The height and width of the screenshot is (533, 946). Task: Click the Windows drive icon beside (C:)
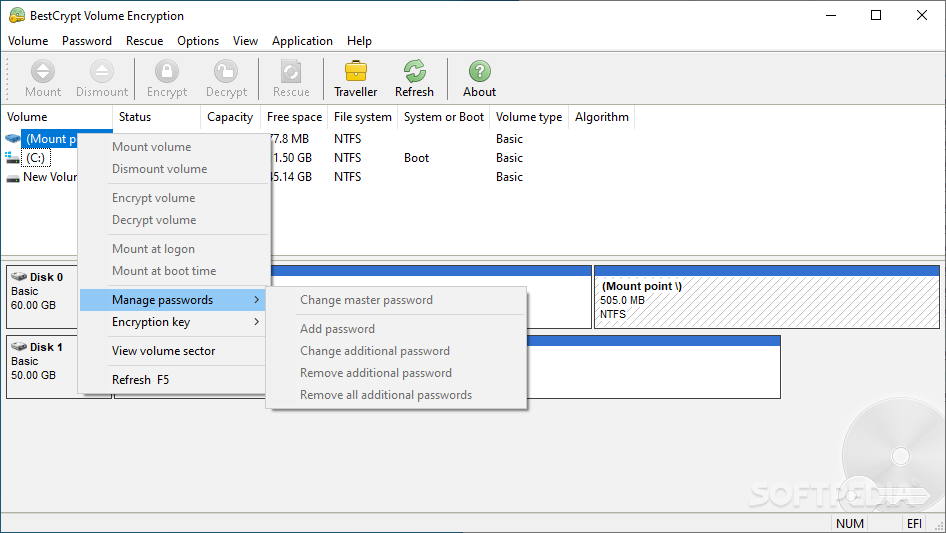13,158
